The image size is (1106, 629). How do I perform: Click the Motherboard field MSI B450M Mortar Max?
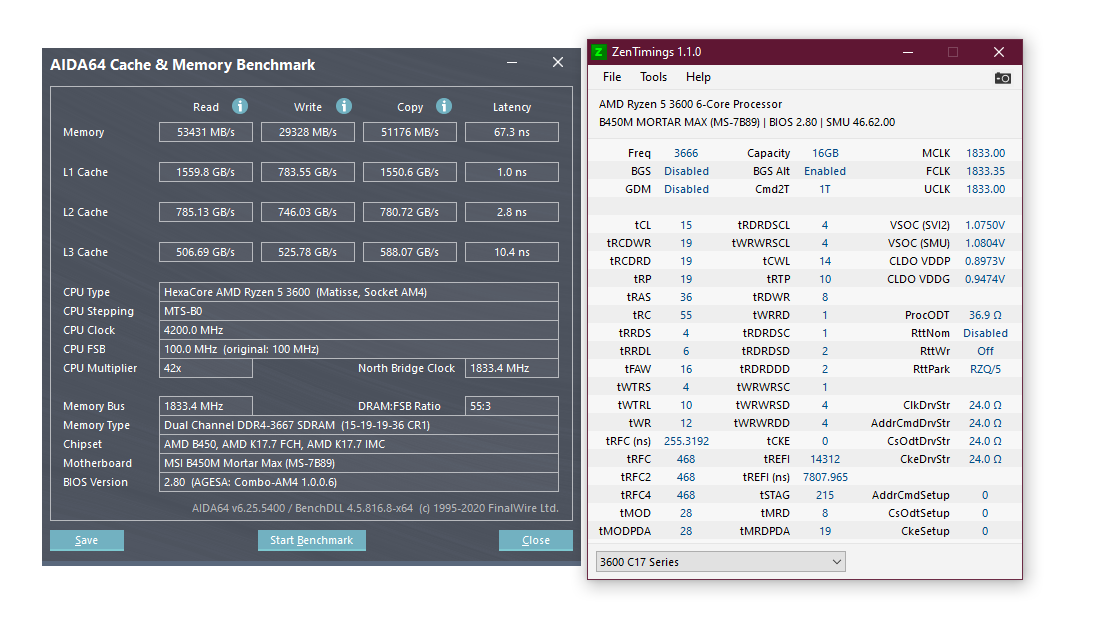tap(359, 463)
